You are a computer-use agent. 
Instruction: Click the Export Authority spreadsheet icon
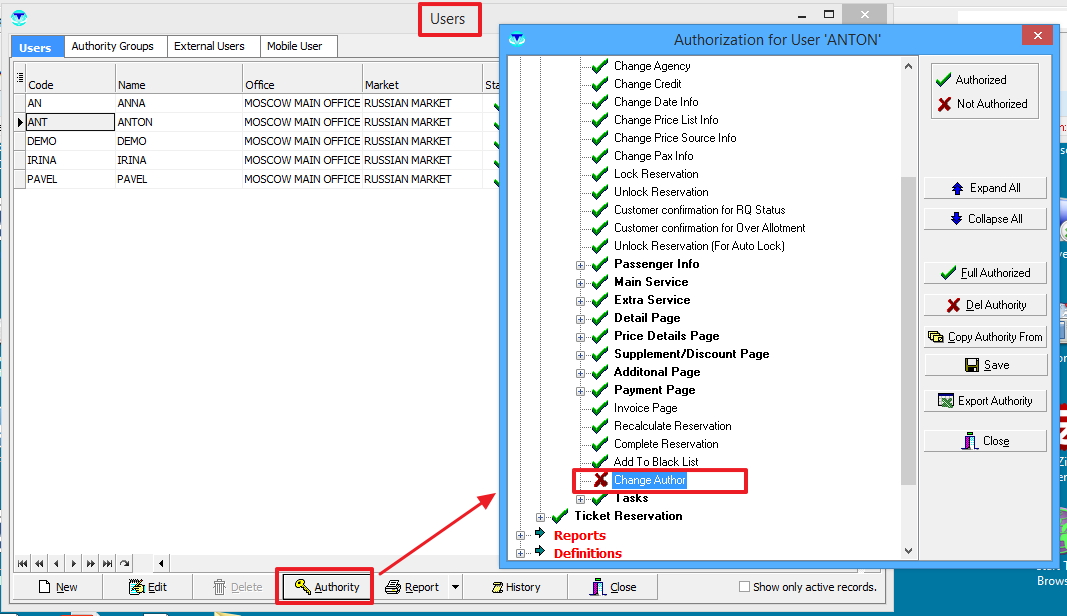click(x=945, y=401)
